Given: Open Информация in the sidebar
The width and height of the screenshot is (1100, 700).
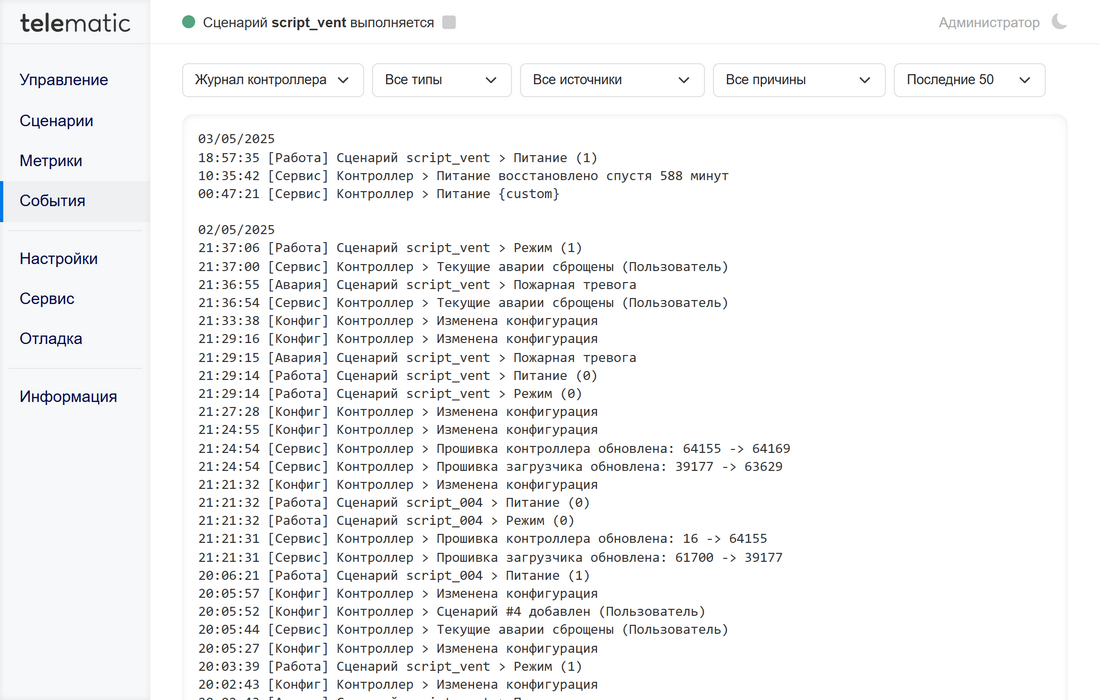Looking at the screenshot, I should tap(68, 397).
